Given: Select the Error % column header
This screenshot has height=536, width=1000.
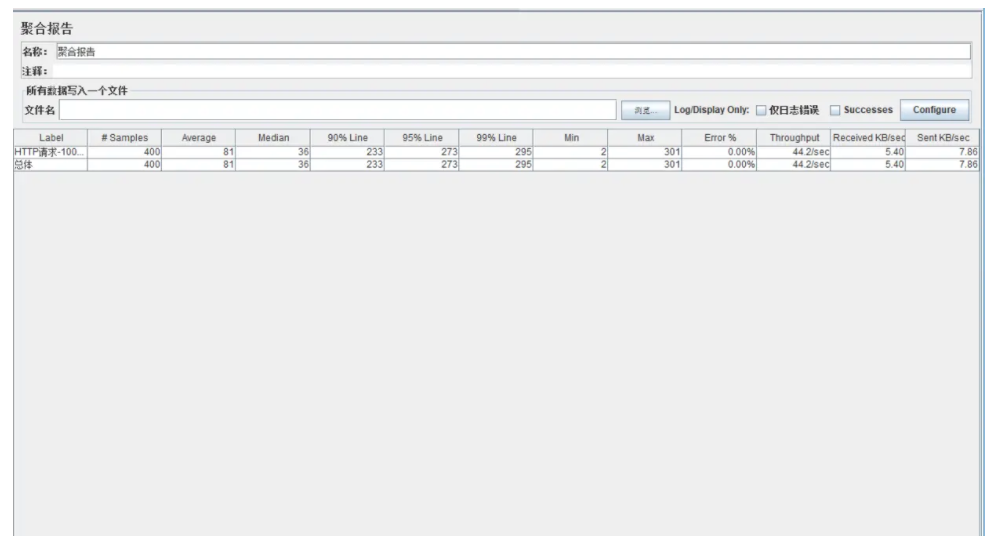Looking at the screenshot, I should click(x=719, y=138).
